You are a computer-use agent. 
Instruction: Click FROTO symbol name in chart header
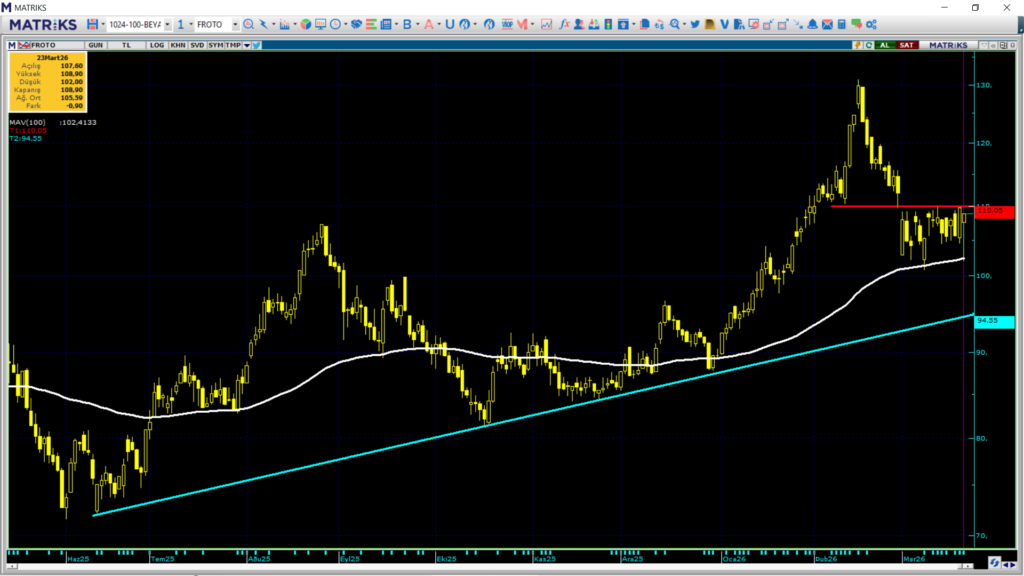(x=43, y=45)
